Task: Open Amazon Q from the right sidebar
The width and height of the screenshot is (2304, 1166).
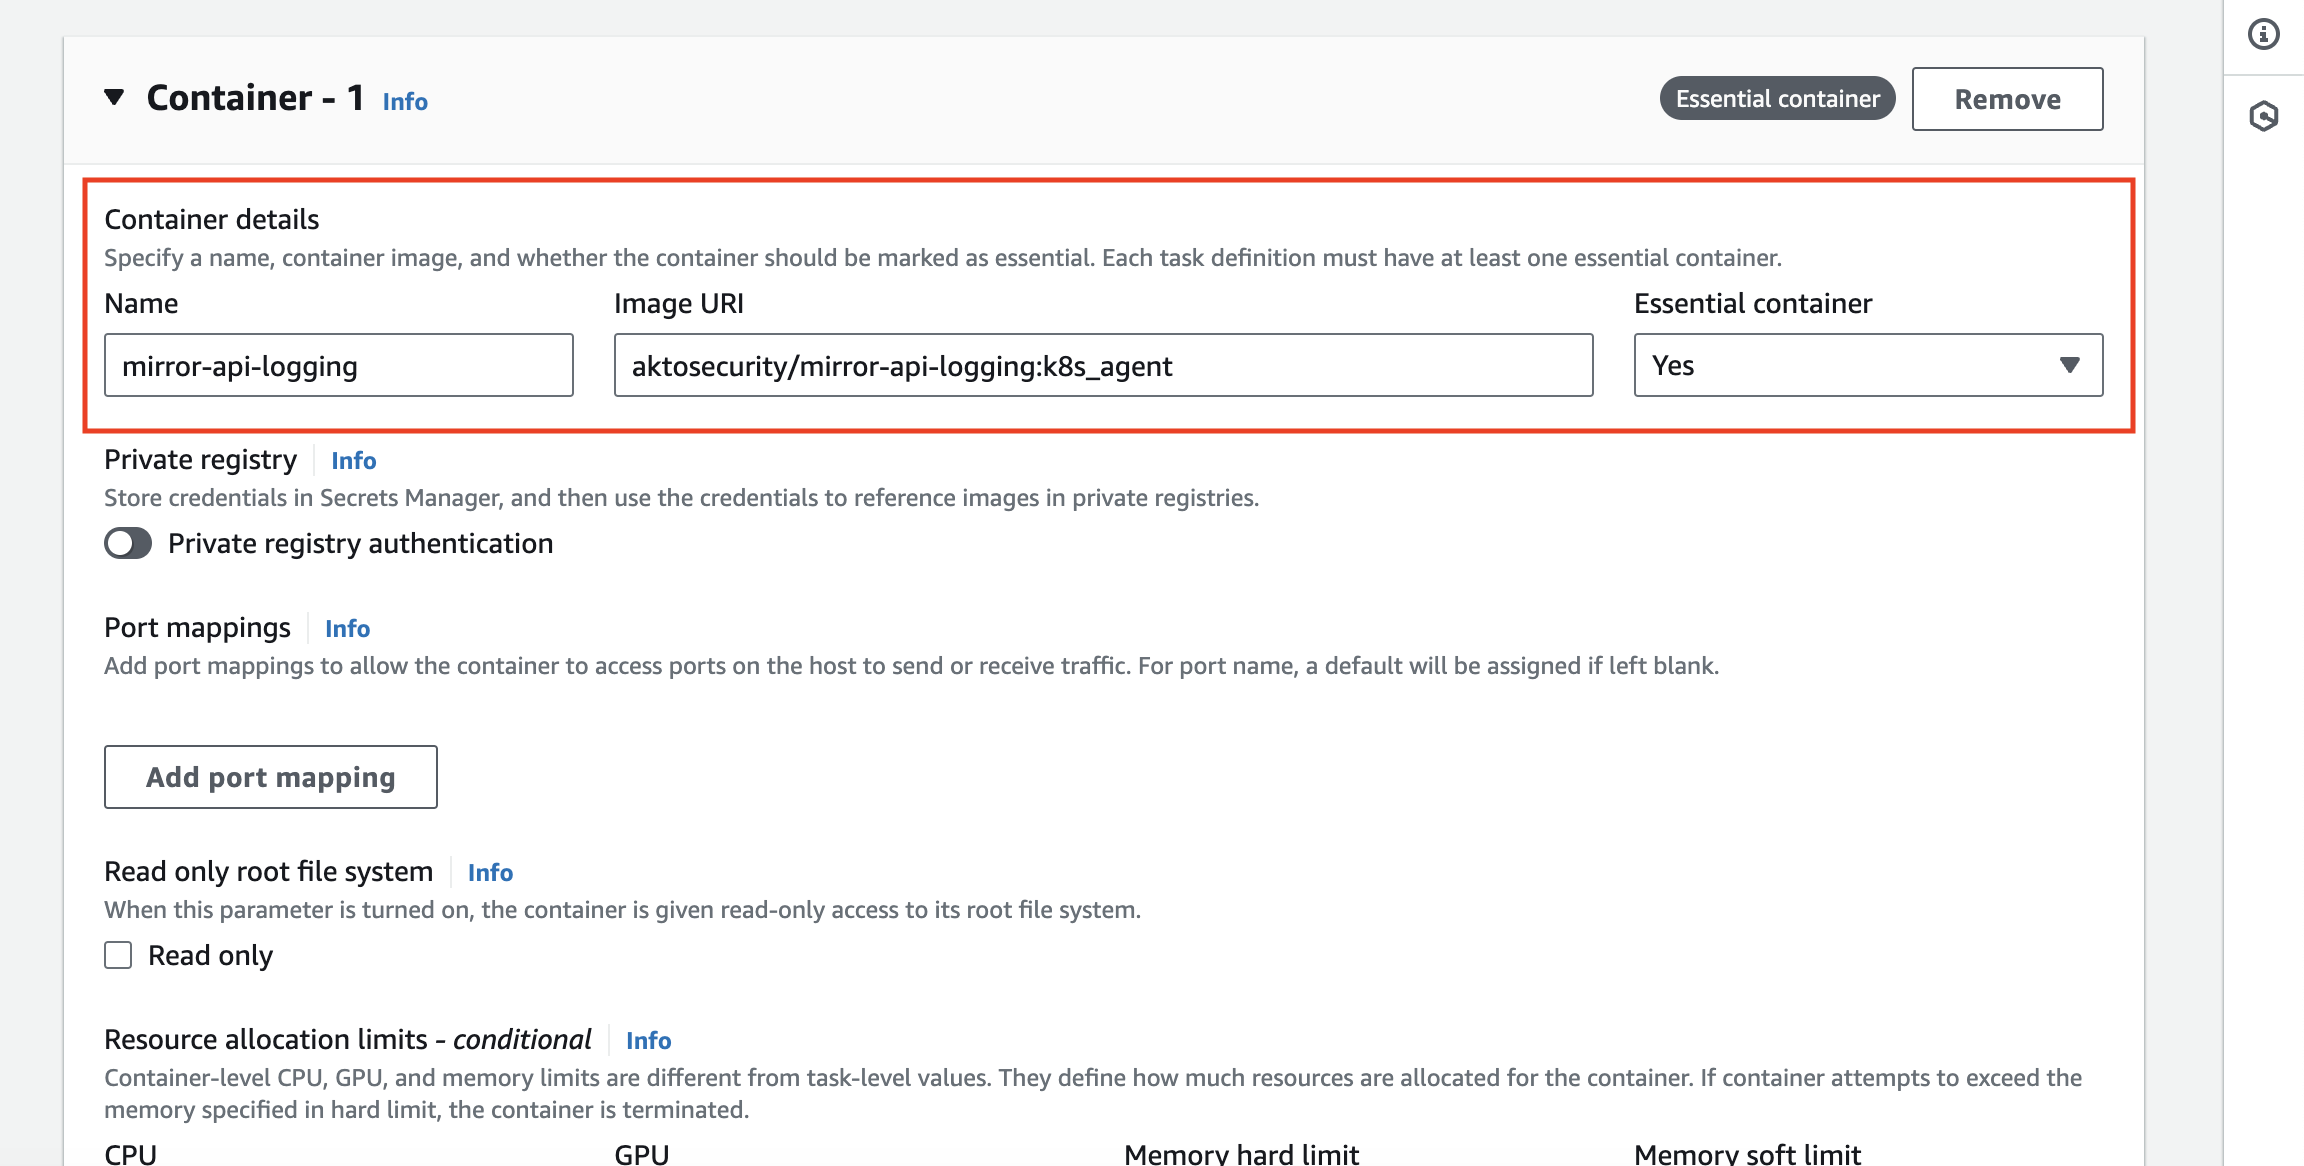Action: point(2264,116)
